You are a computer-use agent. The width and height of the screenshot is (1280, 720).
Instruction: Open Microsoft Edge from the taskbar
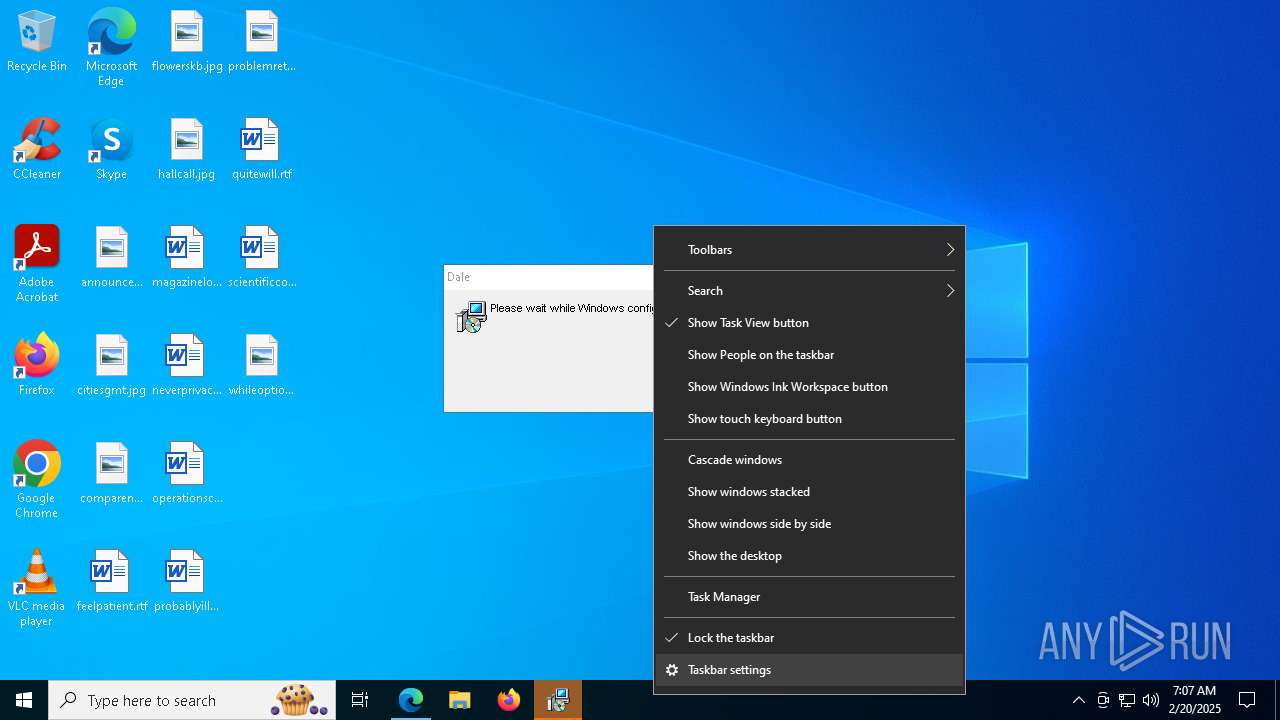tap(411, 700)
